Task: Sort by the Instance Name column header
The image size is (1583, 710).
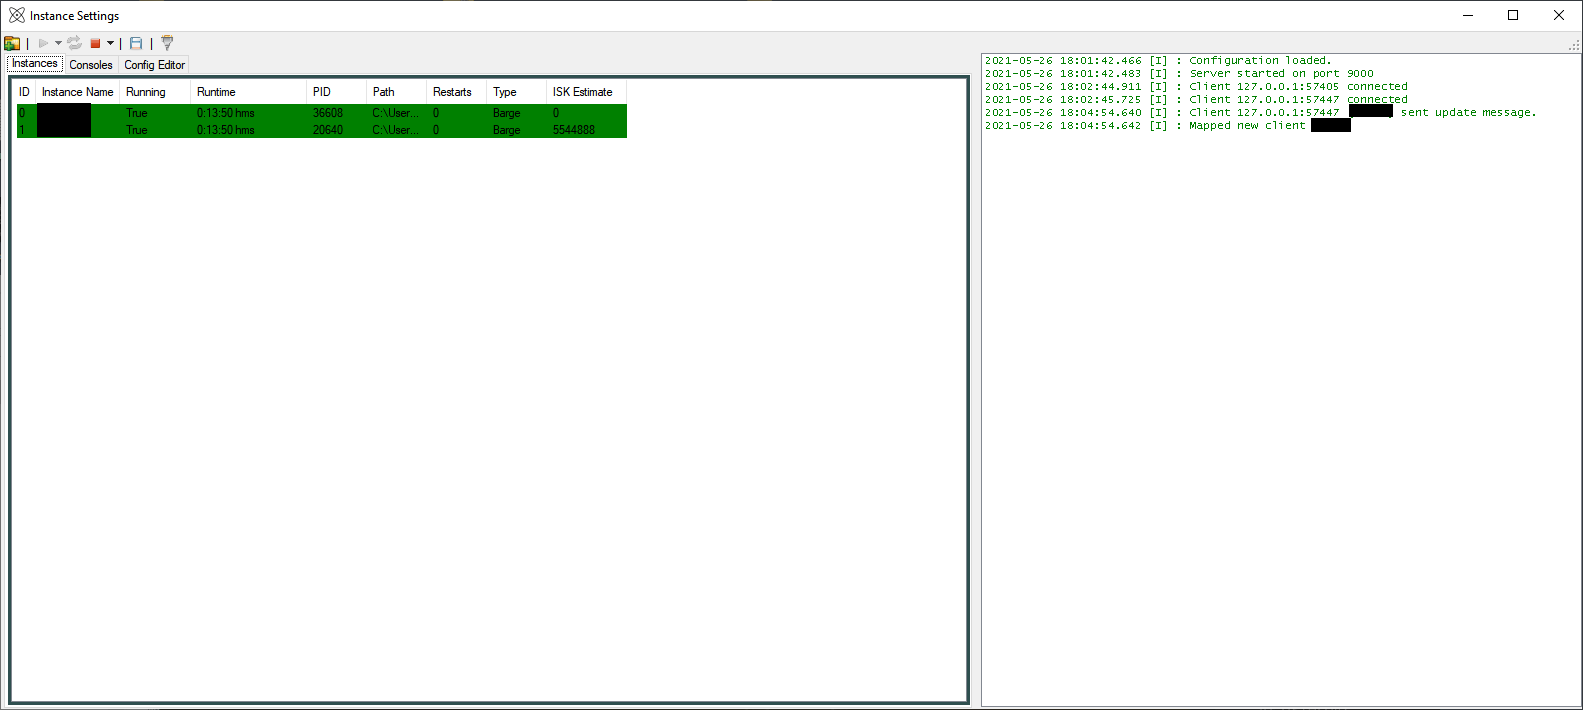Action: coord(78,92)
